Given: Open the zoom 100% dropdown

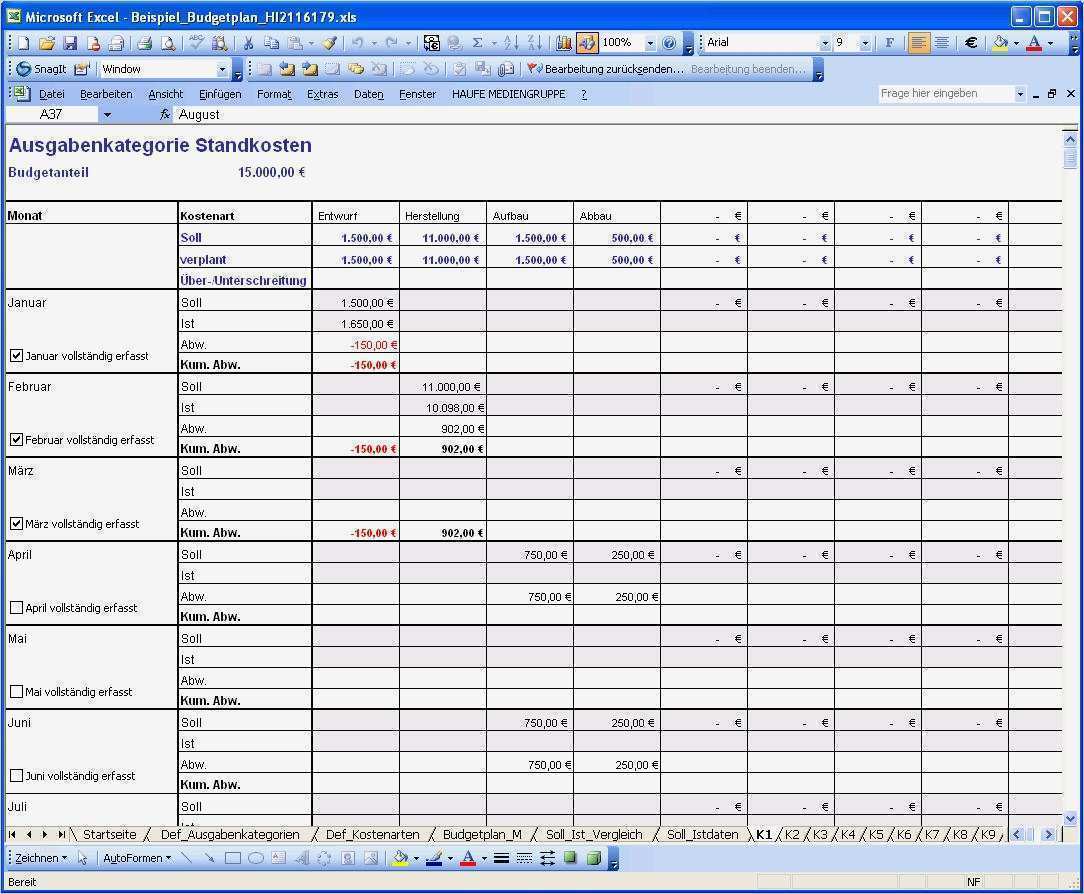Looking at the screenshot, I should (x=650, y=43).
